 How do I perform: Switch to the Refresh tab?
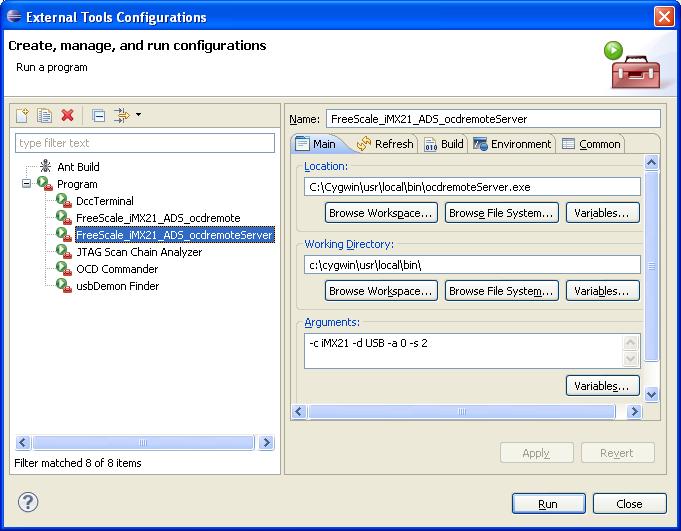pos(384,144)
